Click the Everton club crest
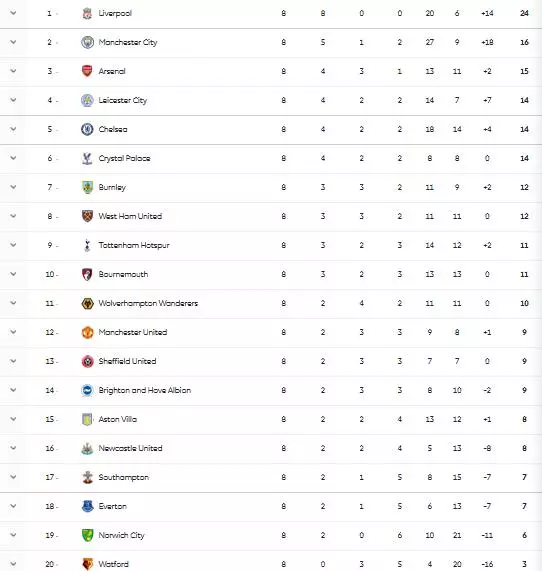This screenshot has width=542, height=571. point(87,506)
